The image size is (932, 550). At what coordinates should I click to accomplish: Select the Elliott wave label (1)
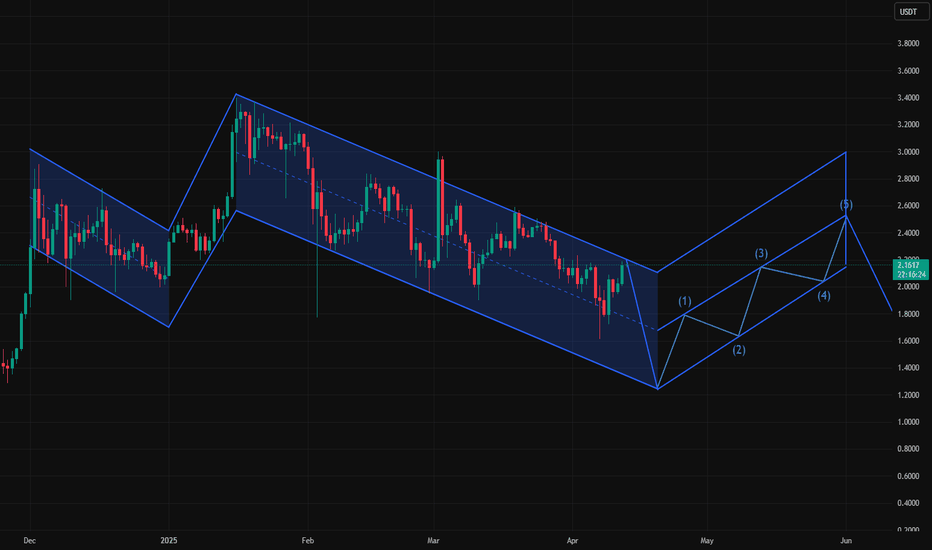(685, 301)
